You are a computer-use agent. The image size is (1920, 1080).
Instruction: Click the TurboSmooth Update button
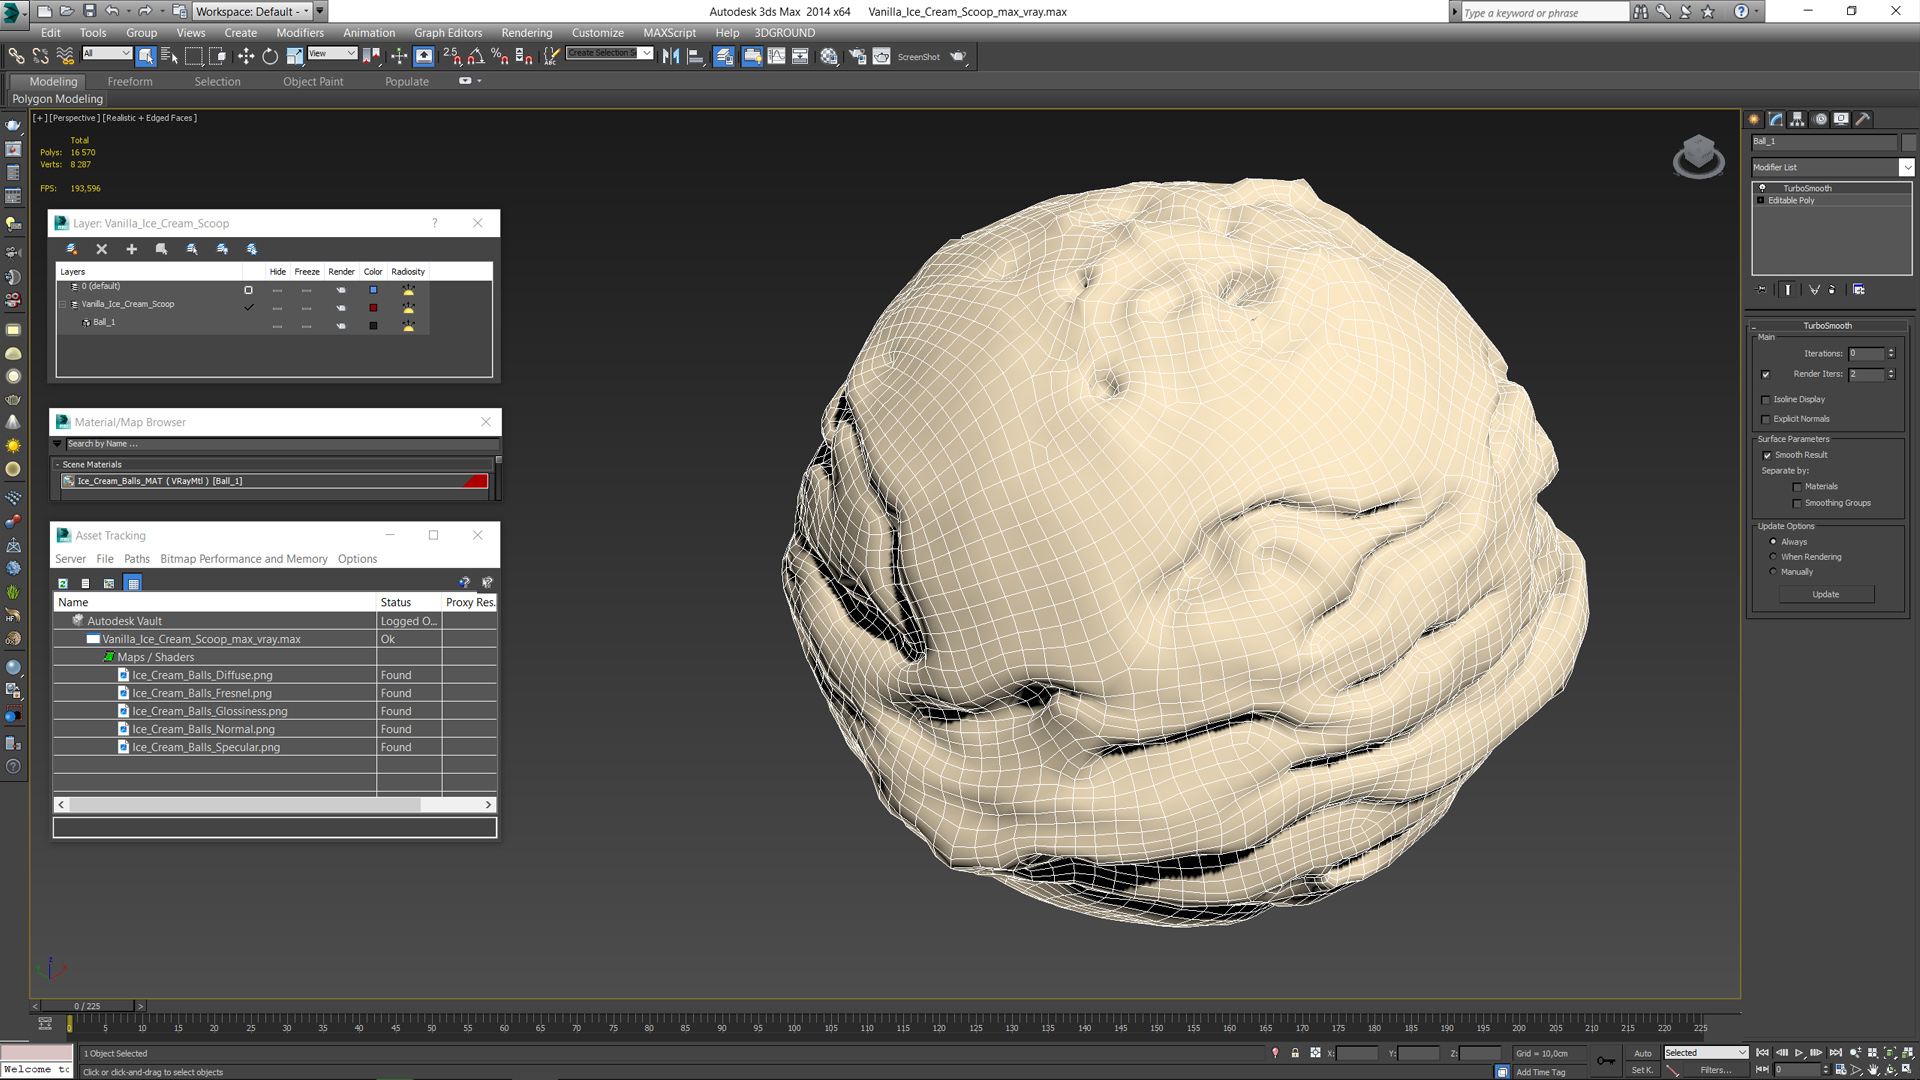click(1826, 595)
